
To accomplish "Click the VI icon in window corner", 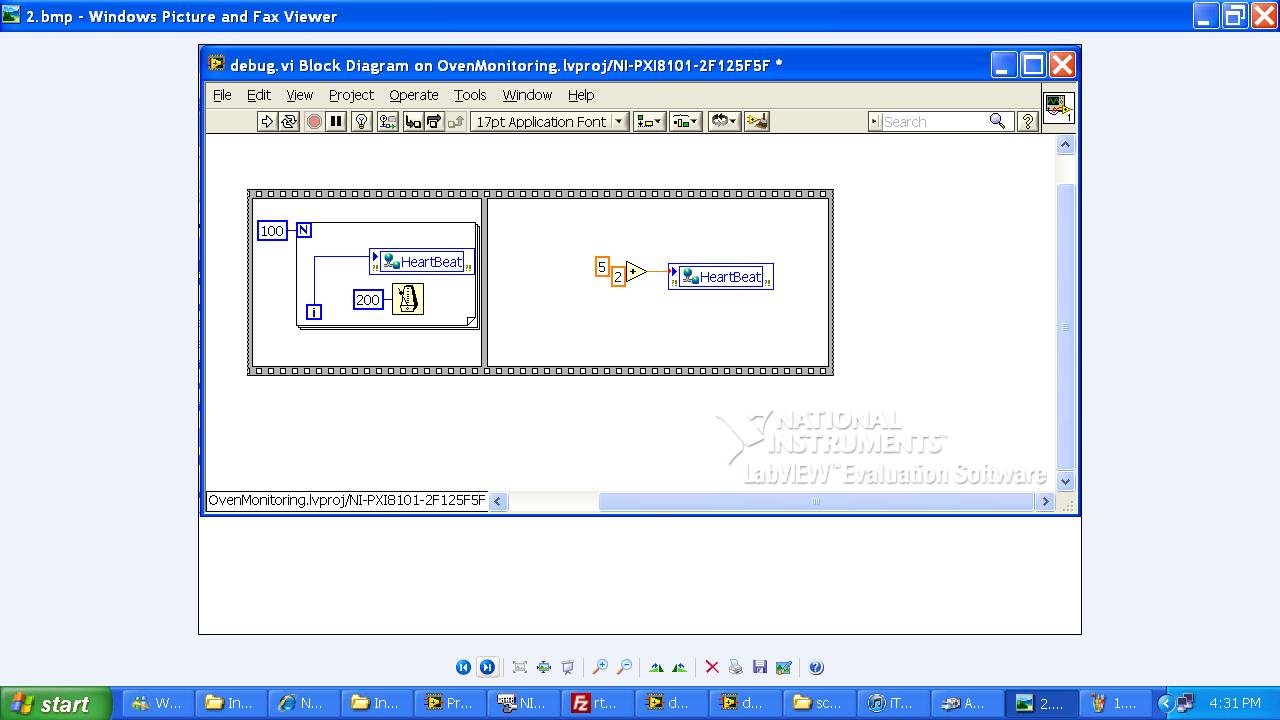I will [1058, 107].
